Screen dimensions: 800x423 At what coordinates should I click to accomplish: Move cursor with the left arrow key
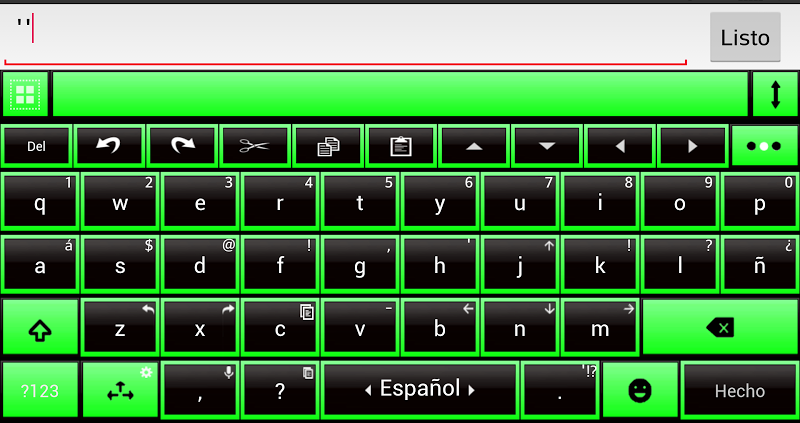[620, 146]
